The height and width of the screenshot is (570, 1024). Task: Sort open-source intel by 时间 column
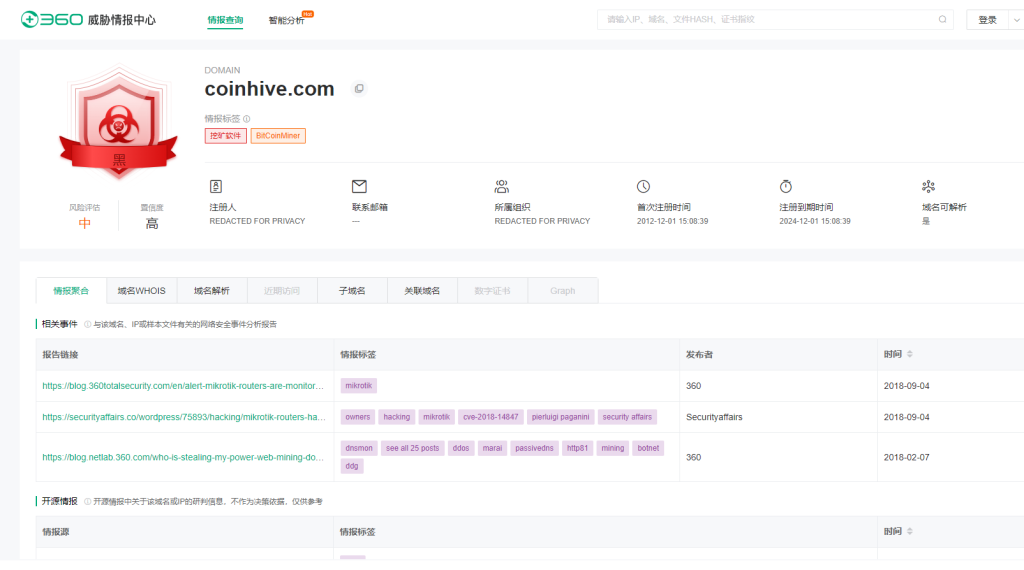(x=910, y=531)
